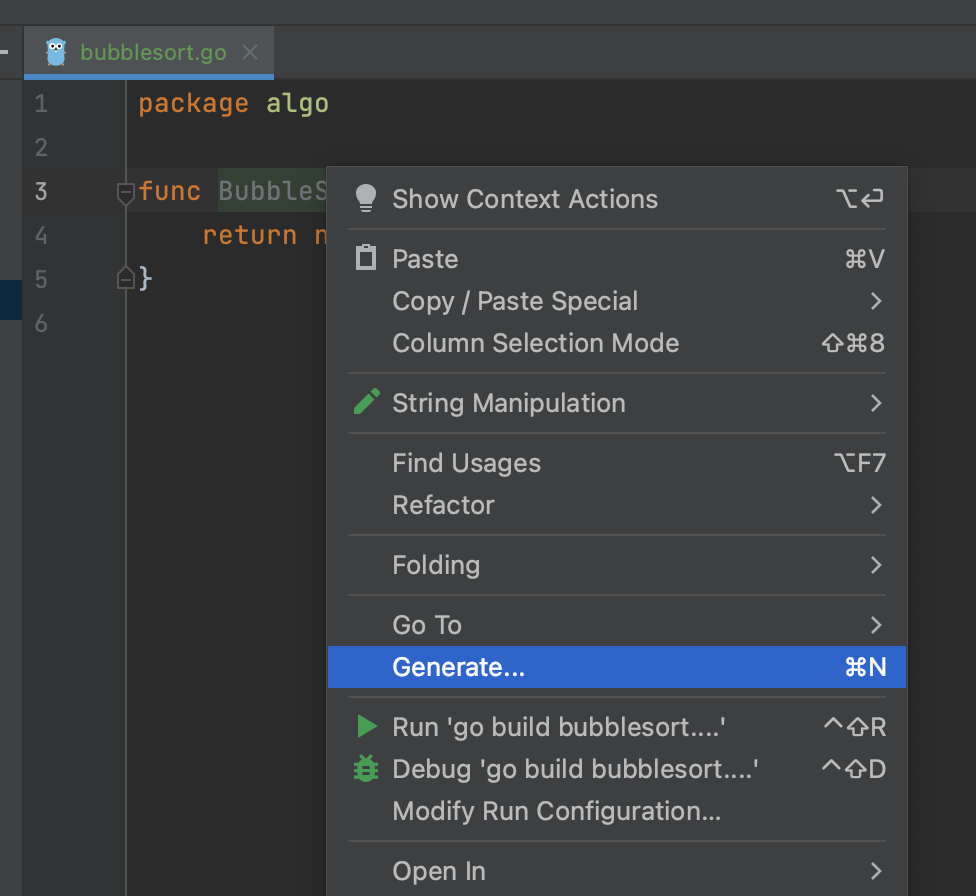Choose Find Usages in the context menu
The height and width of the screenshot is (896, 976).
tap(466, 463)
